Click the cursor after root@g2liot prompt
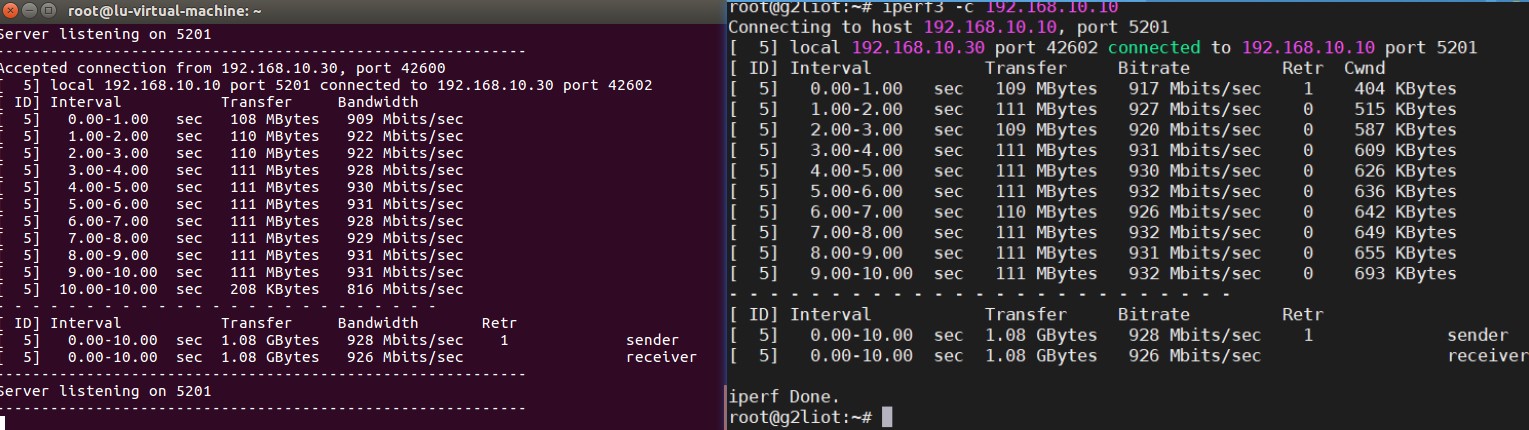Viewport: 1529px width, 430px height. click(886, 416)
